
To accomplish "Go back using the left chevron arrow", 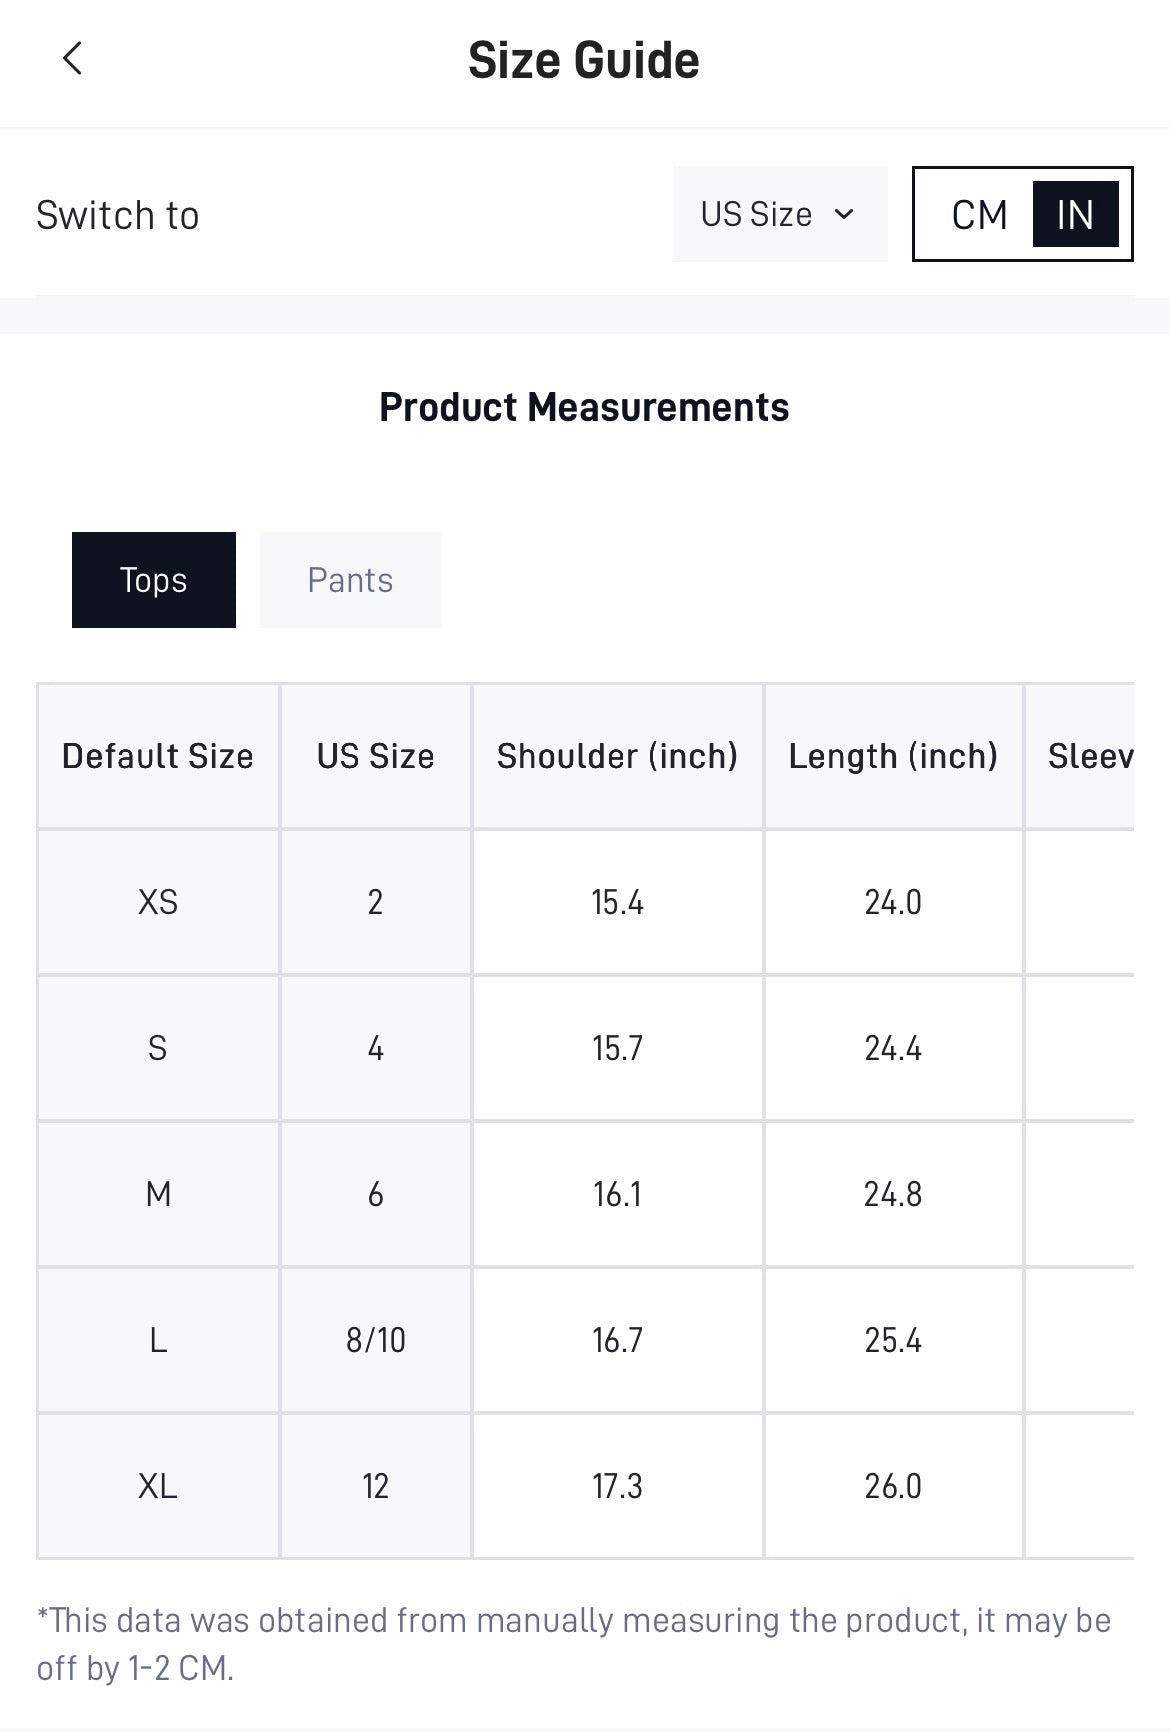I will [72, 59].
